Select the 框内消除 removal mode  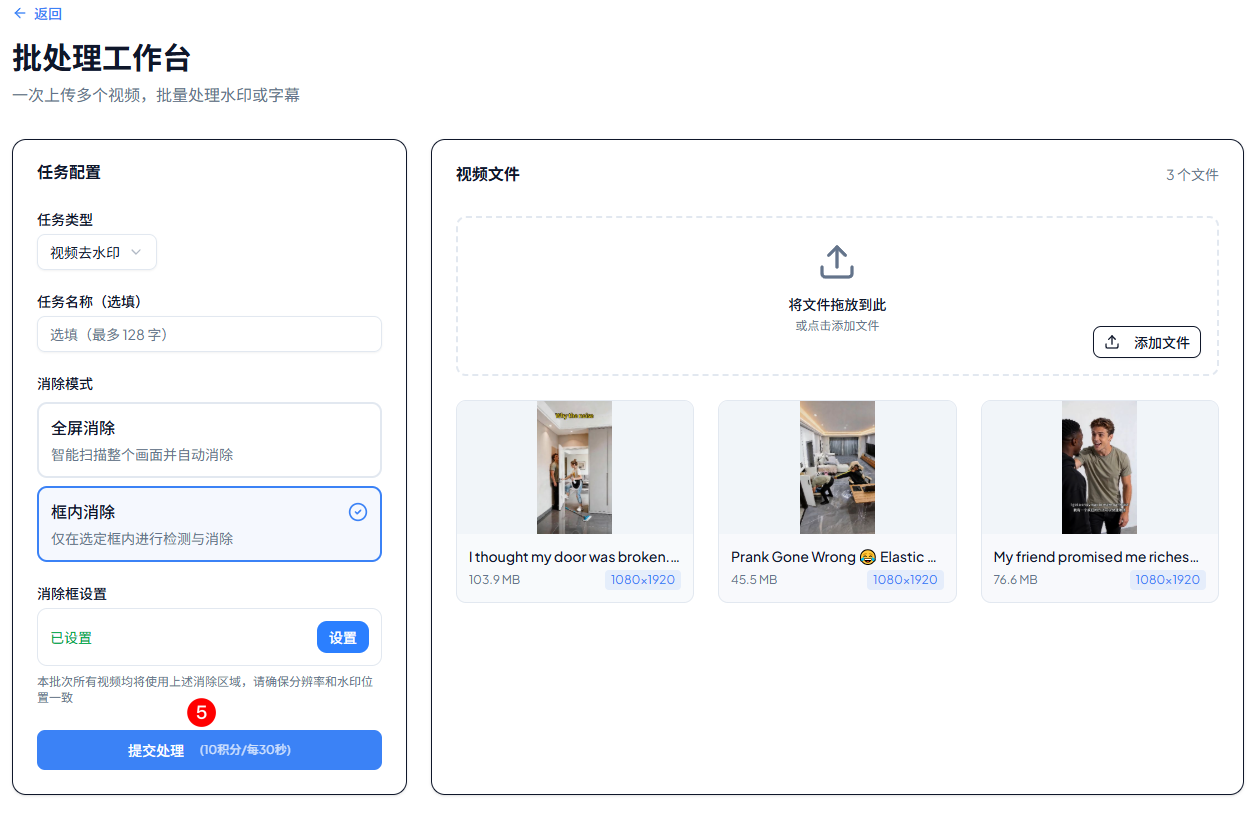[209, 524]
